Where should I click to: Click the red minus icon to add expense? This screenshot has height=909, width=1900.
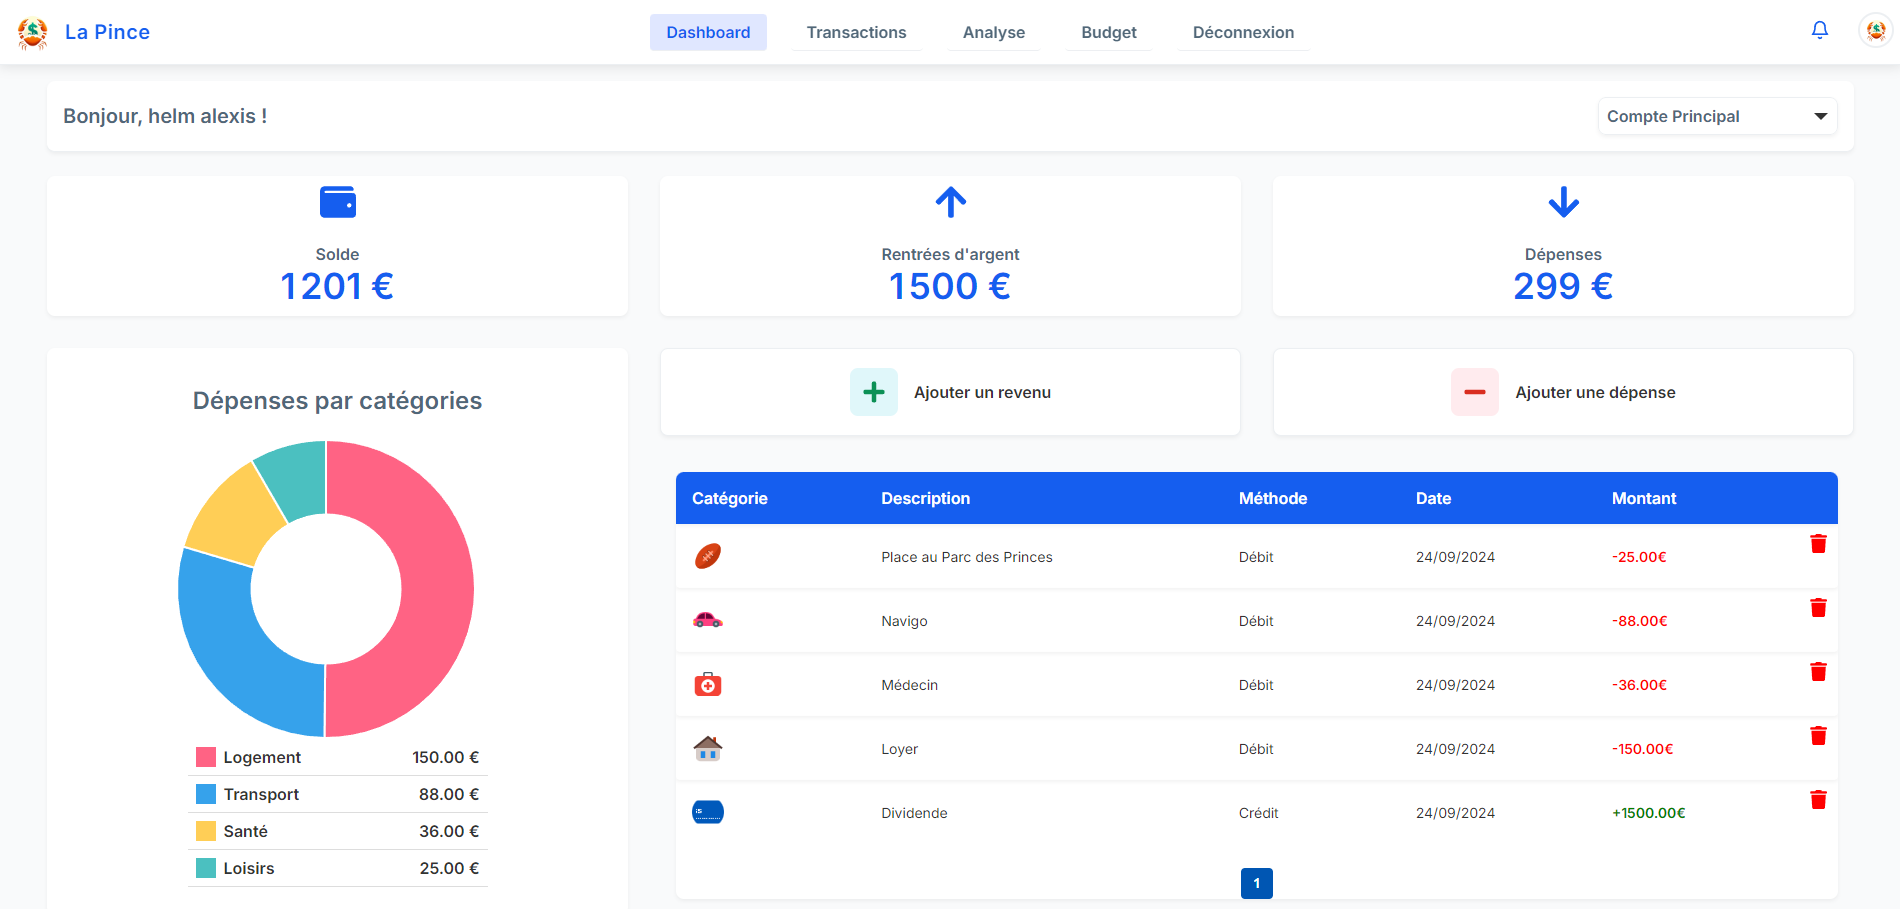tap(1475, 392)
